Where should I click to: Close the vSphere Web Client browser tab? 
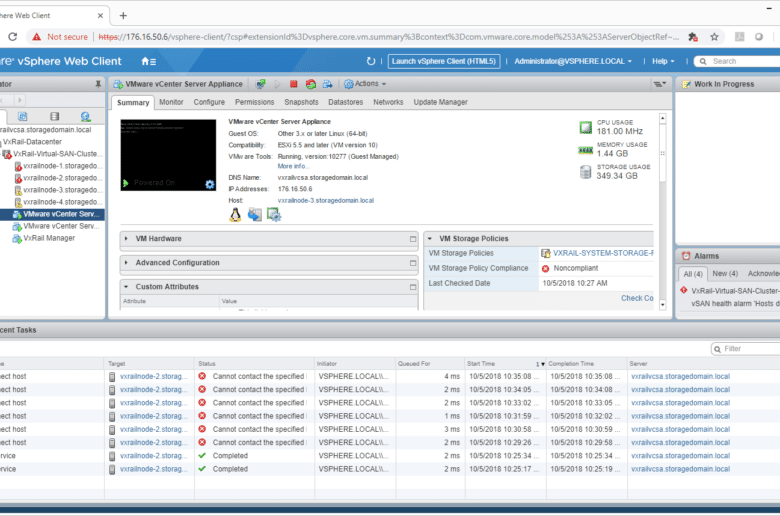click(100, 15)
